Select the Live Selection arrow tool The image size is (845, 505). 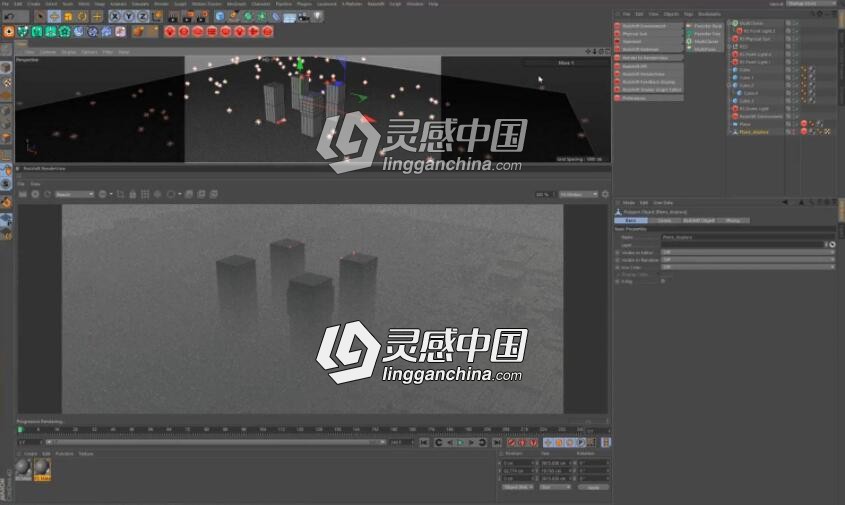(x=40, y=17)
